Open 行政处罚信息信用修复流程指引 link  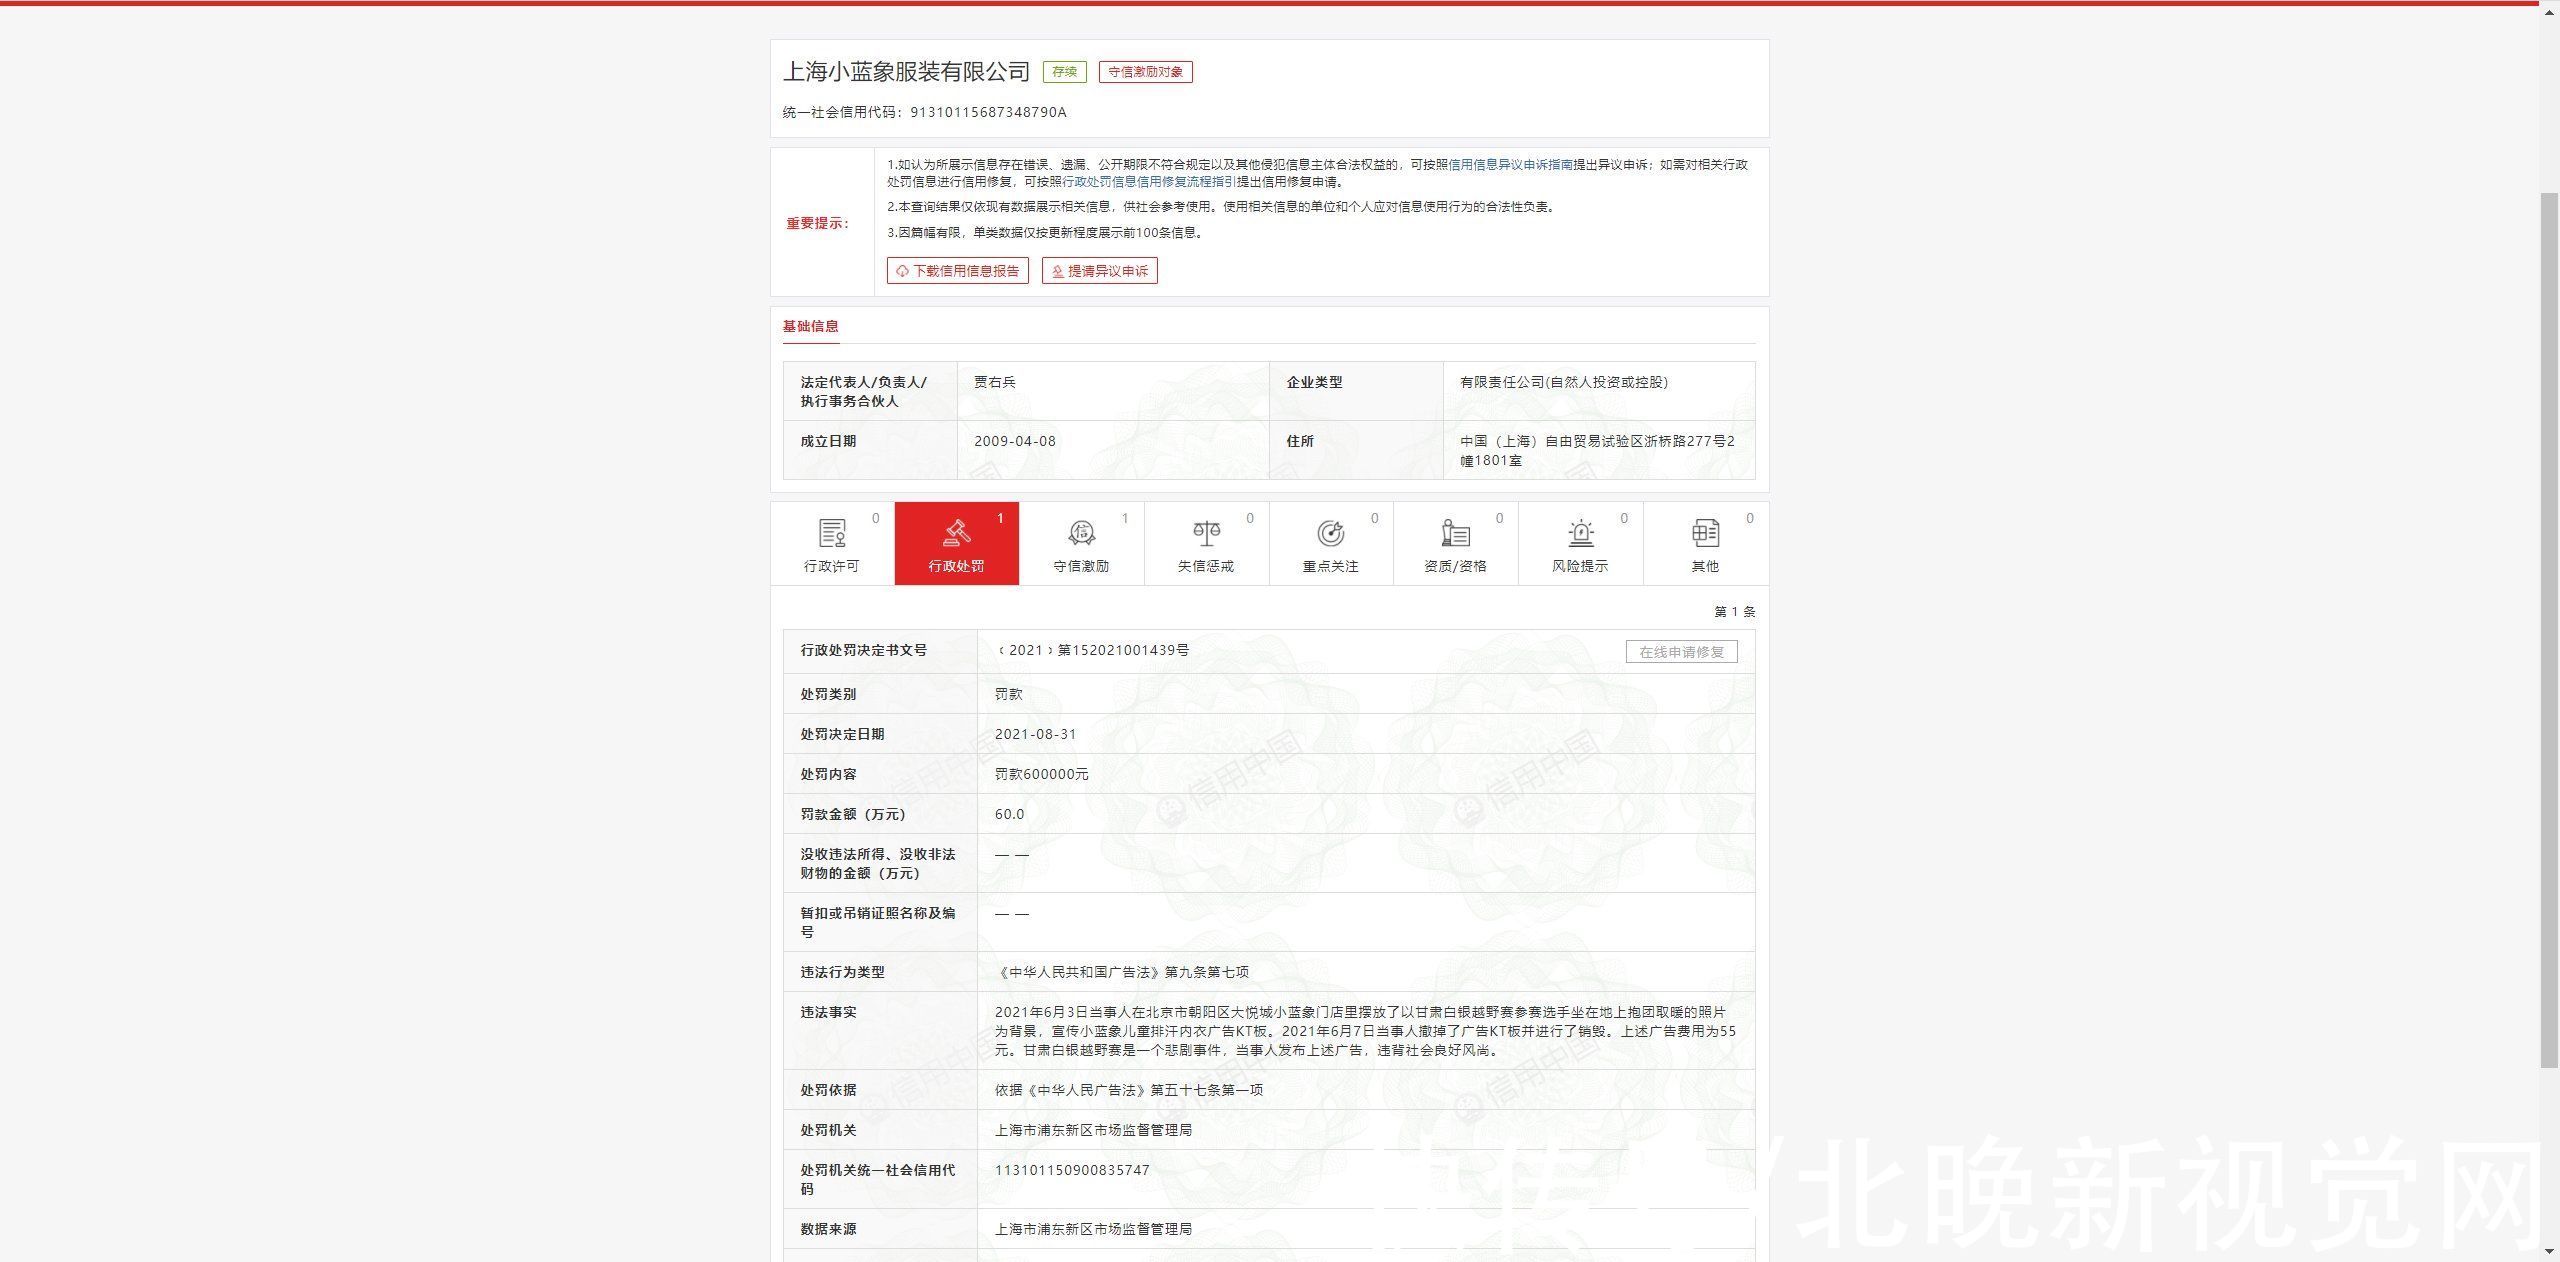pos(1148,182)
